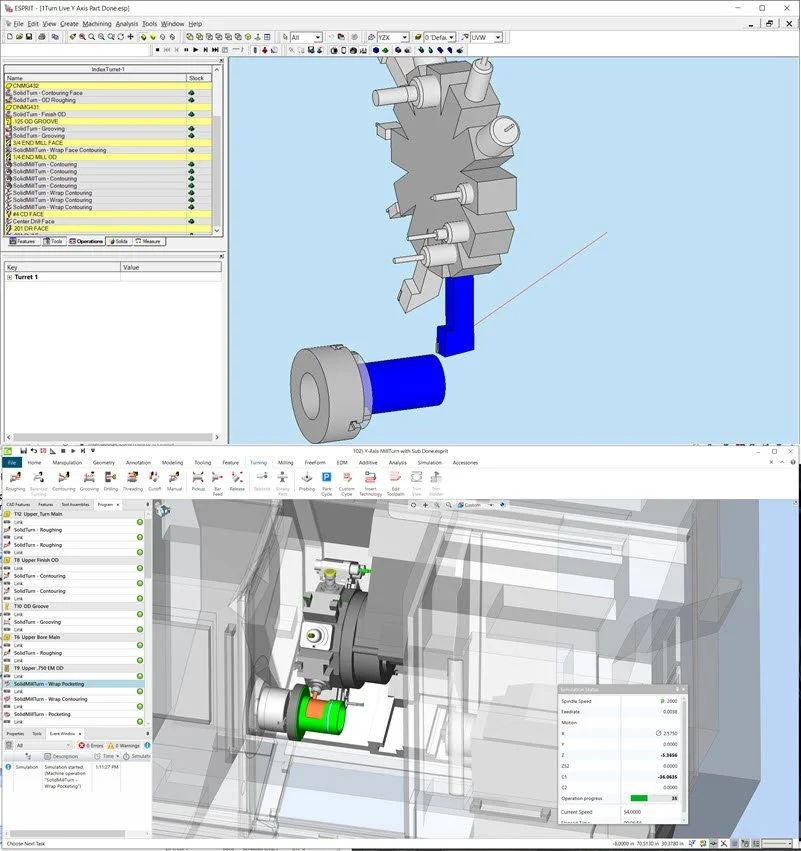Click the Drilling icon in Turning ribbon
This screenshot has width=801, height=851.
click(111, 481)
